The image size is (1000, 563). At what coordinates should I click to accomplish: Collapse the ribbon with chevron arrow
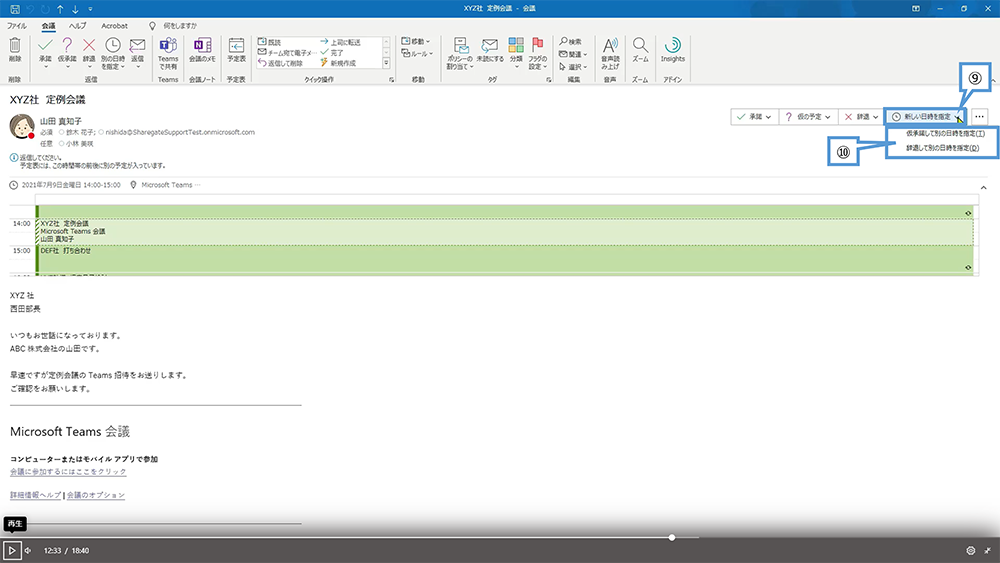click(993, 80)
